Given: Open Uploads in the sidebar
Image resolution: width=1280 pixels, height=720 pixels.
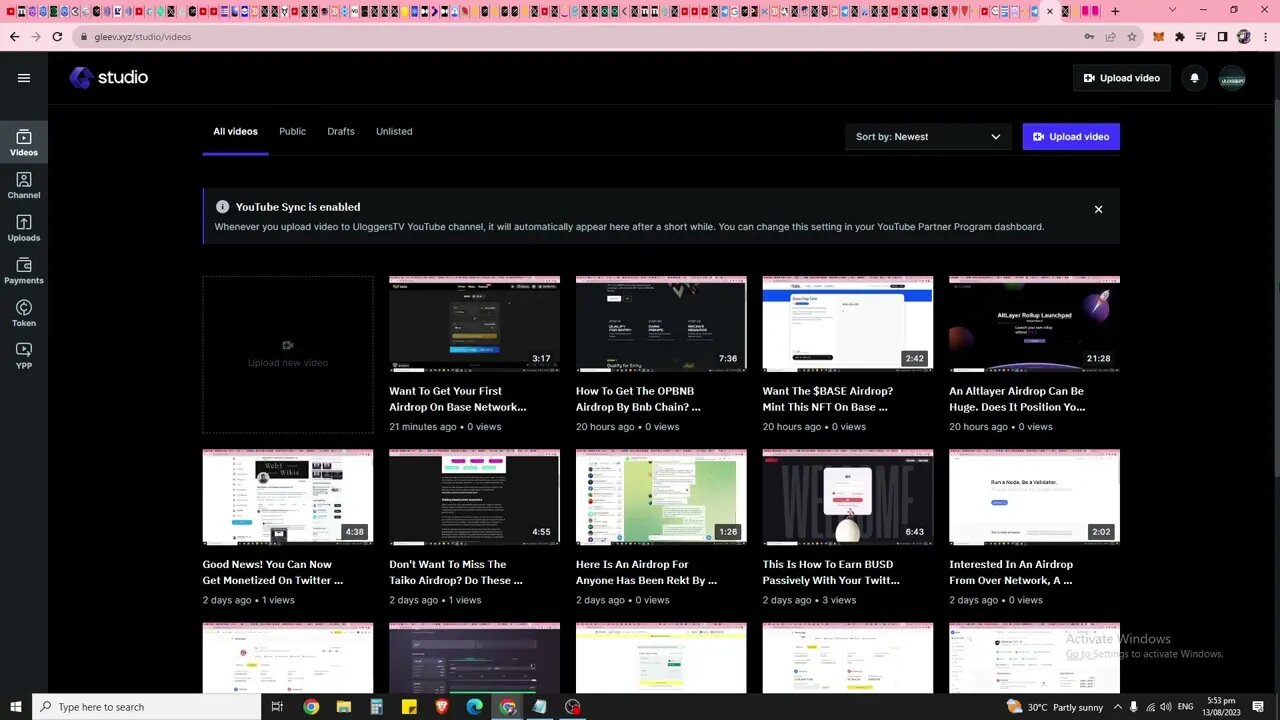Looking at the screenshot, I should (24, 228).
